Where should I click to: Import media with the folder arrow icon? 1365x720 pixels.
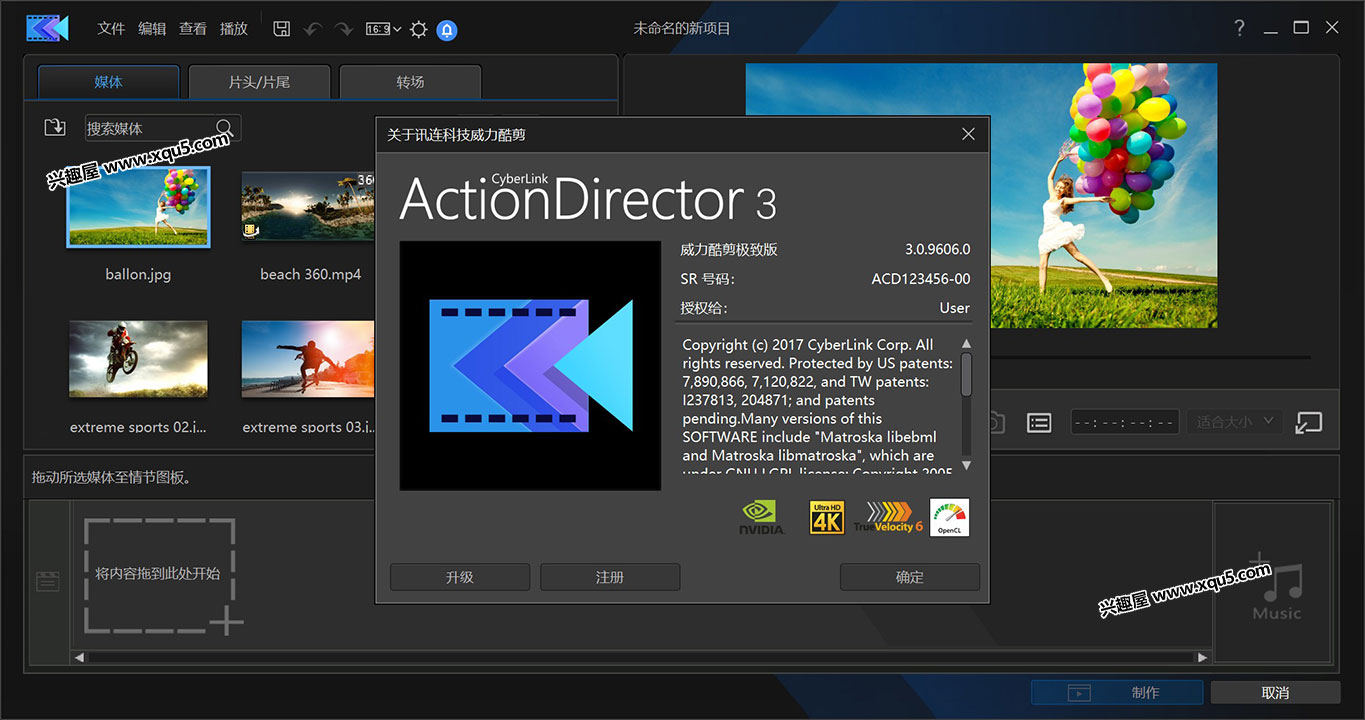pos(55,127)
